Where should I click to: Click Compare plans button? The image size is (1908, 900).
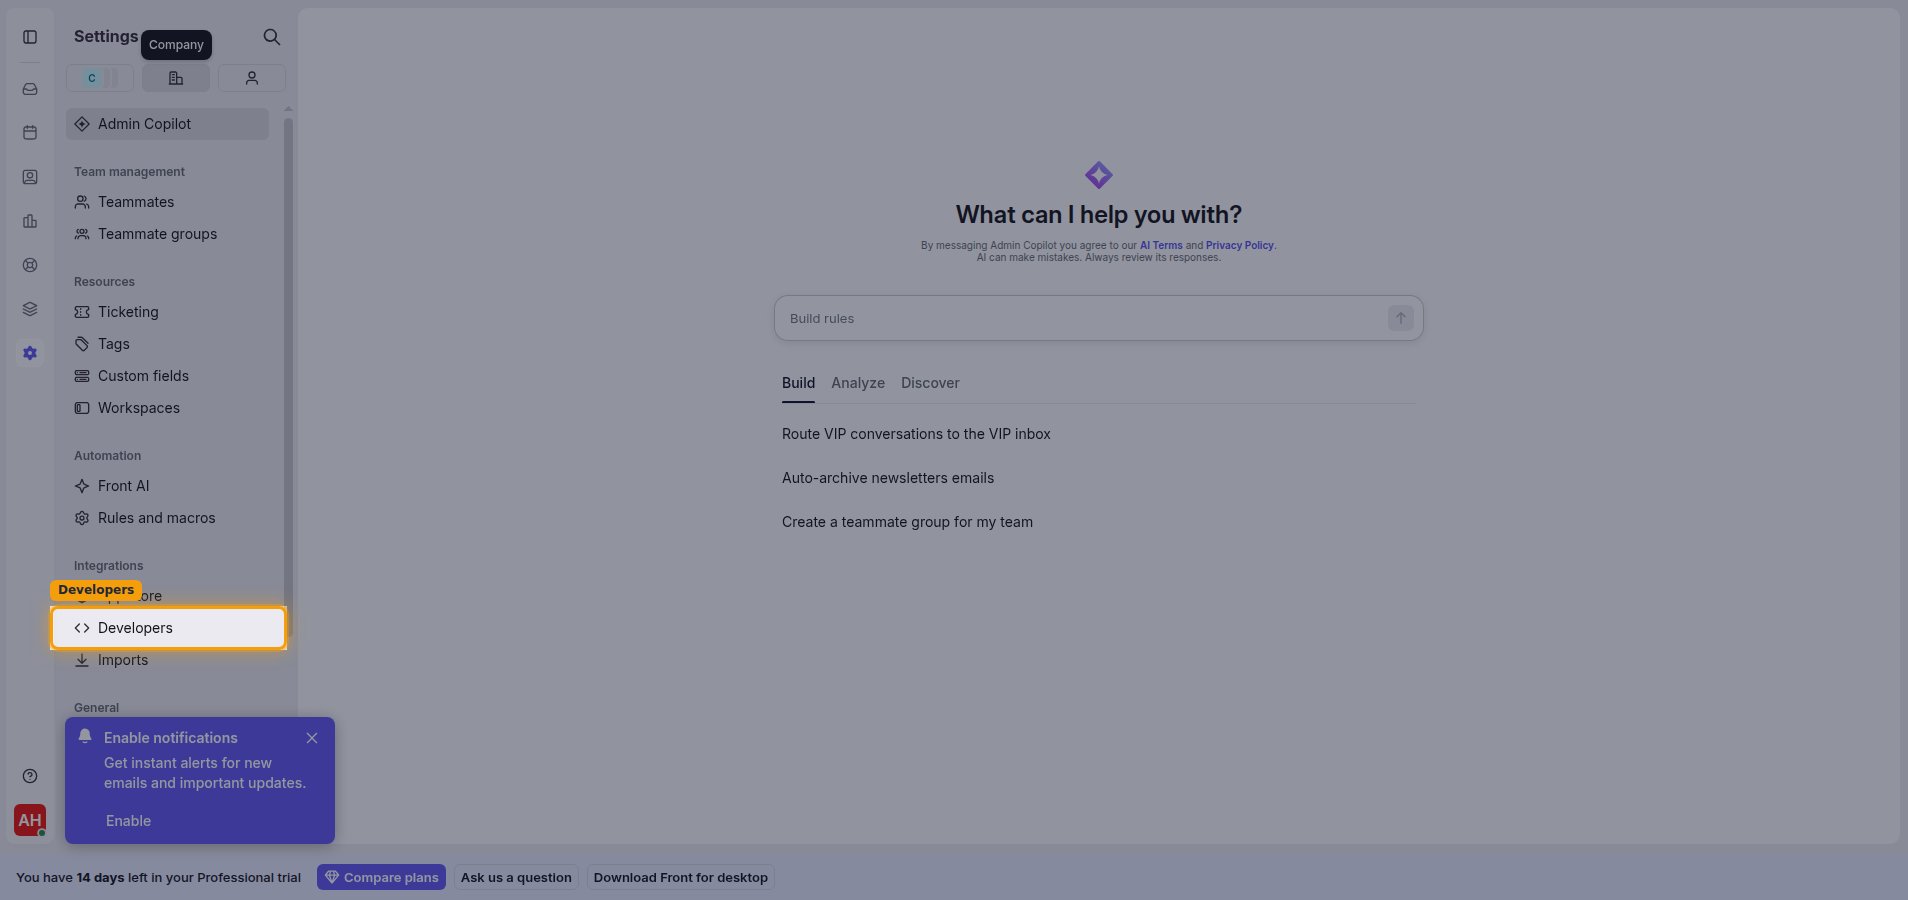click(381, 877)
